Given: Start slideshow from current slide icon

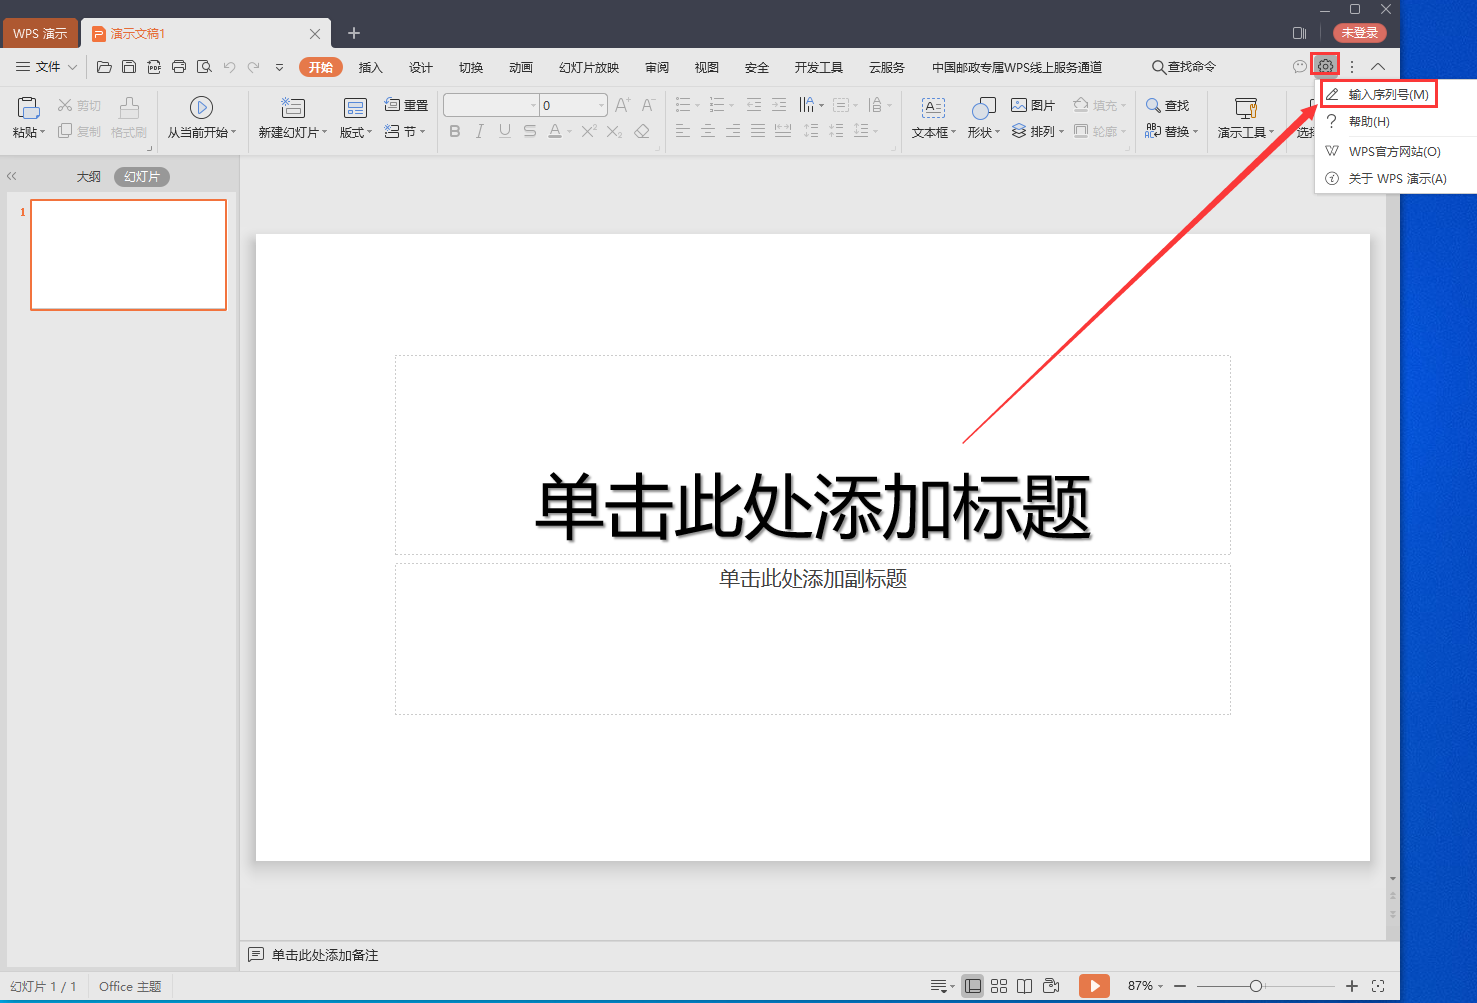Looking at the screenshot, I should pos(201,107).
